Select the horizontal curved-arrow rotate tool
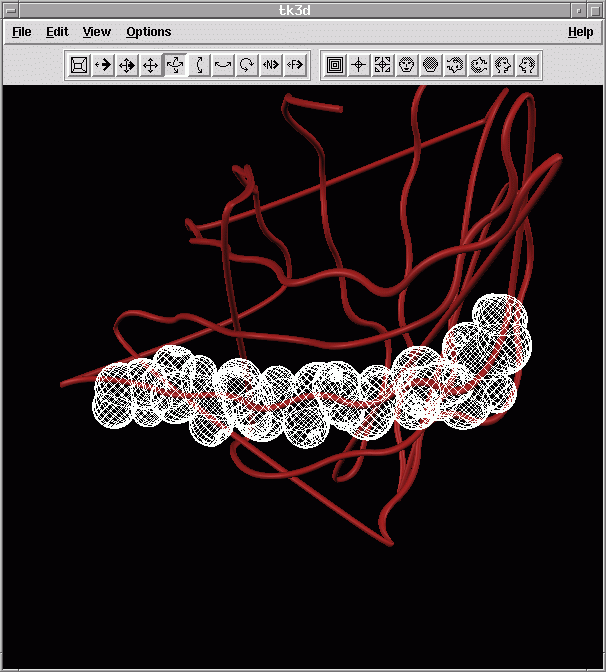 (x=223, y=65)
